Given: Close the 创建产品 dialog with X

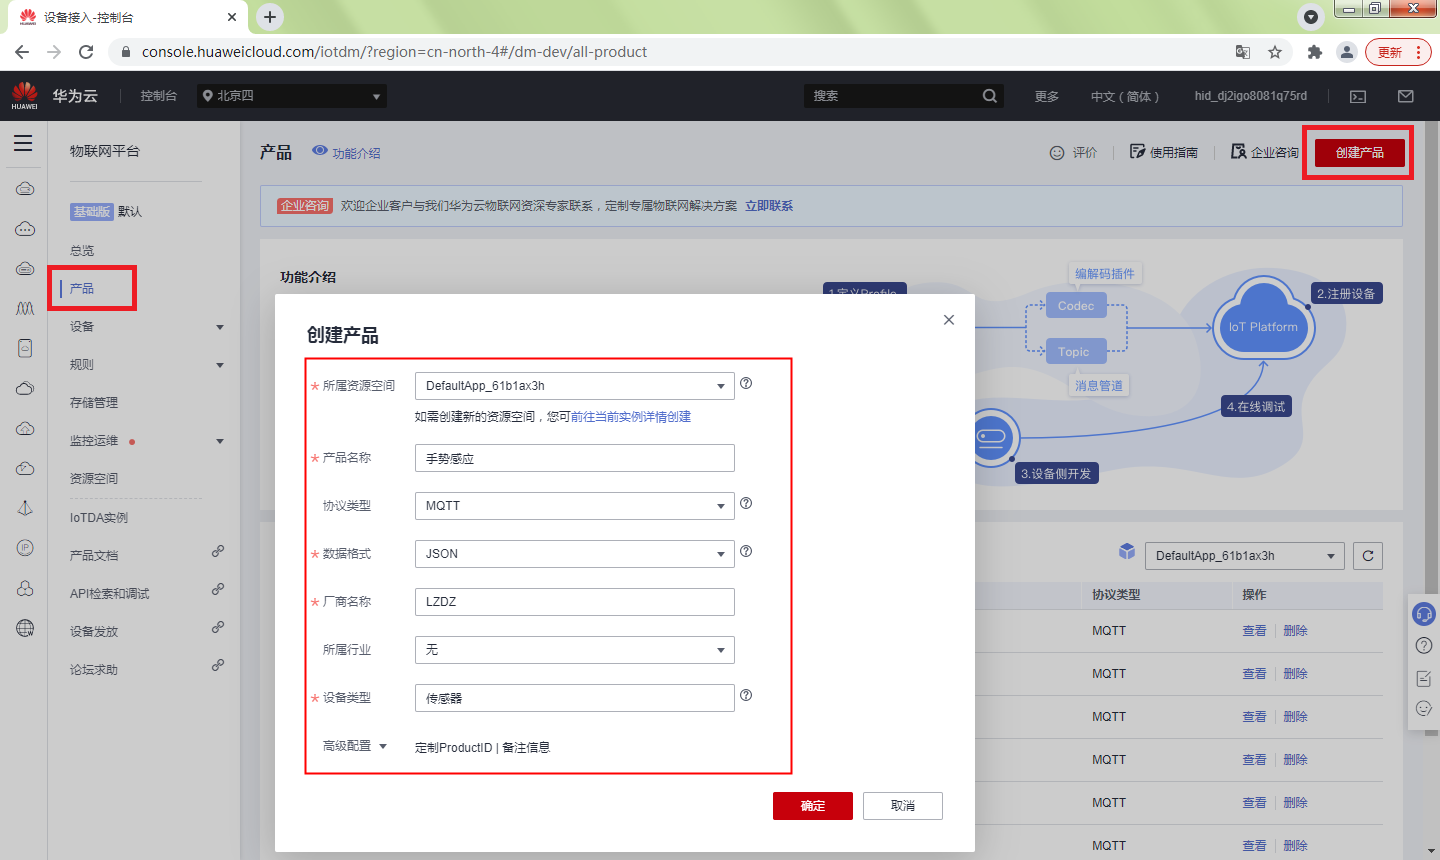Looking at the screenshot, I should (x=949, y=320).
